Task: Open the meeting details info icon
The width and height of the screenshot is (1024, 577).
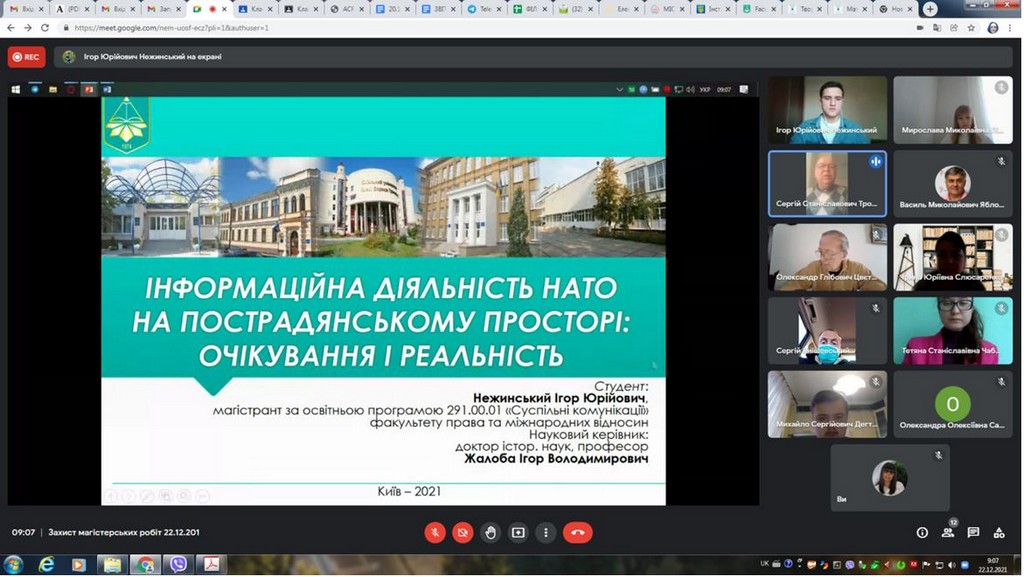Action: [x=922, y=532]
